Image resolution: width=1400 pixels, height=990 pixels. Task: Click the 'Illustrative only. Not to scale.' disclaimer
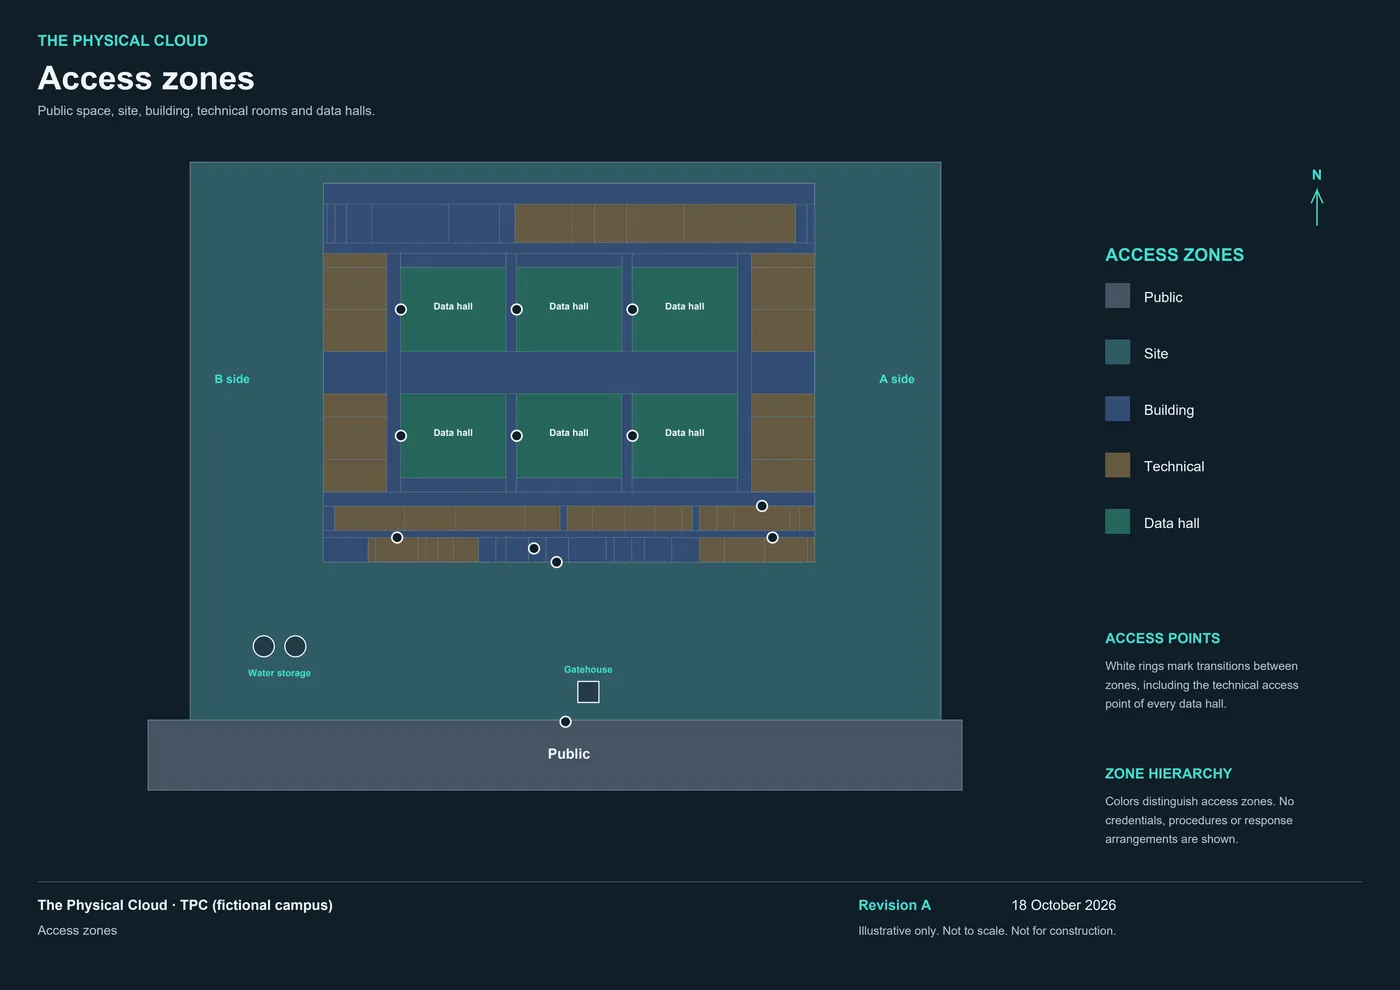987,931
